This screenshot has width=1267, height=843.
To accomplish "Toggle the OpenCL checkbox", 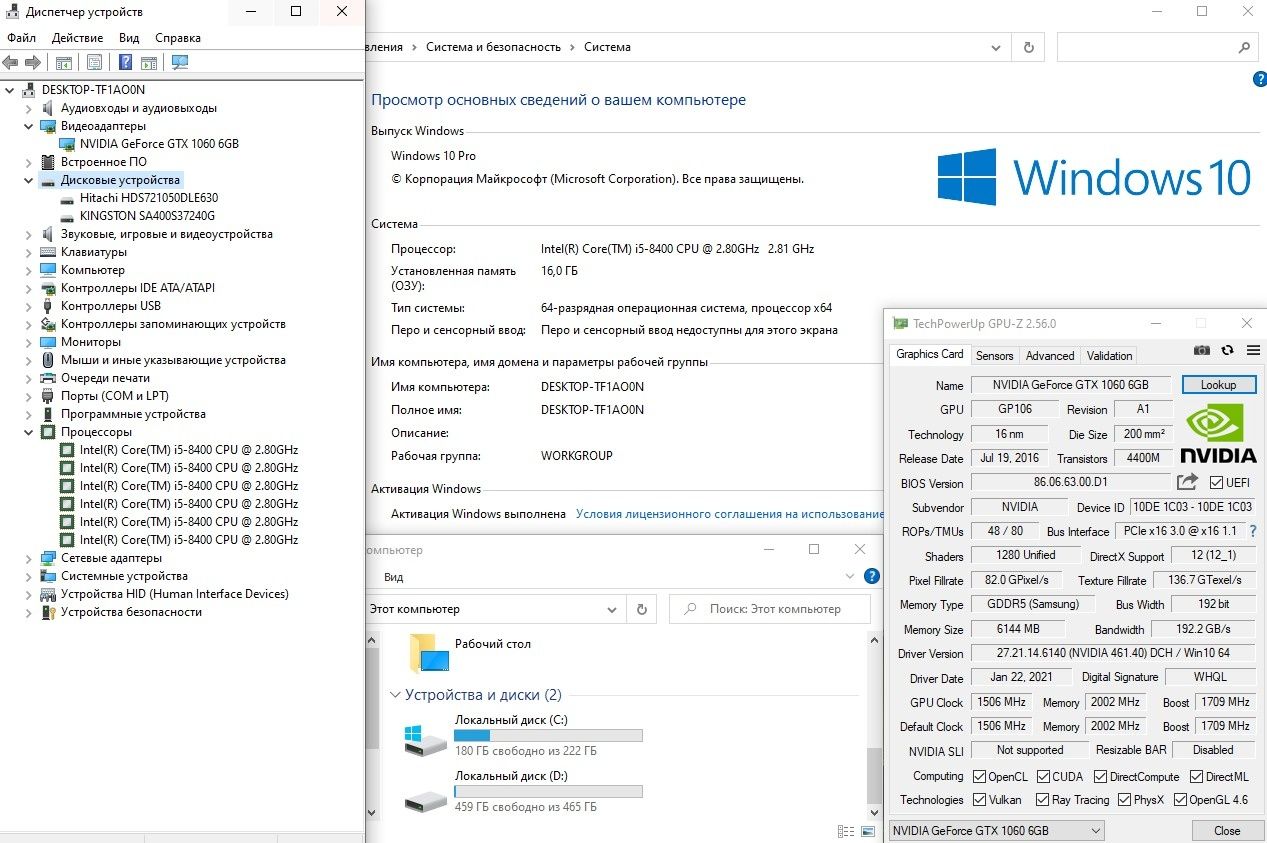I will [979, 777].
